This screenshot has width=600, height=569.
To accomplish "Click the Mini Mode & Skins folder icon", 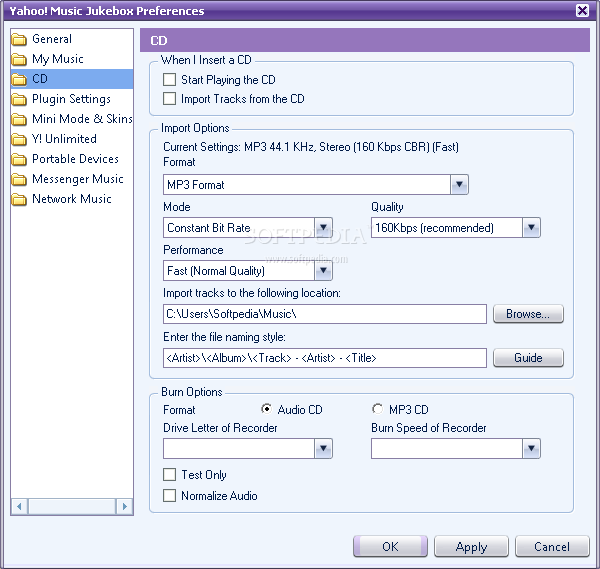I will coord(19,119).
